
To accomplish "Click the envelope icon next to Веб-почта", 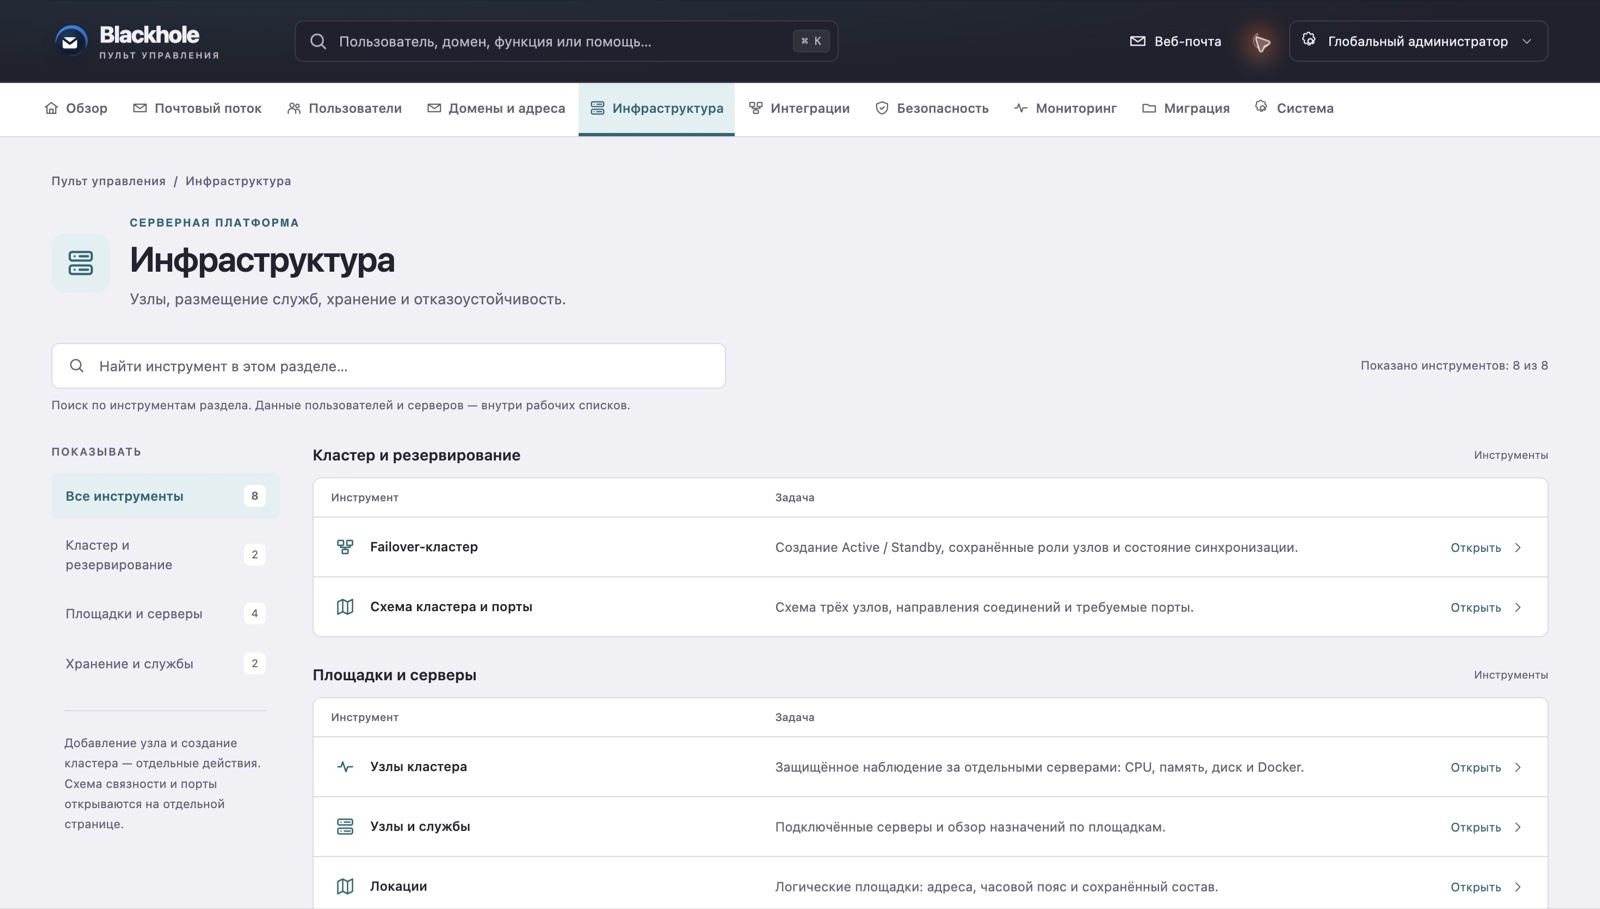I will coord(1137,41).
